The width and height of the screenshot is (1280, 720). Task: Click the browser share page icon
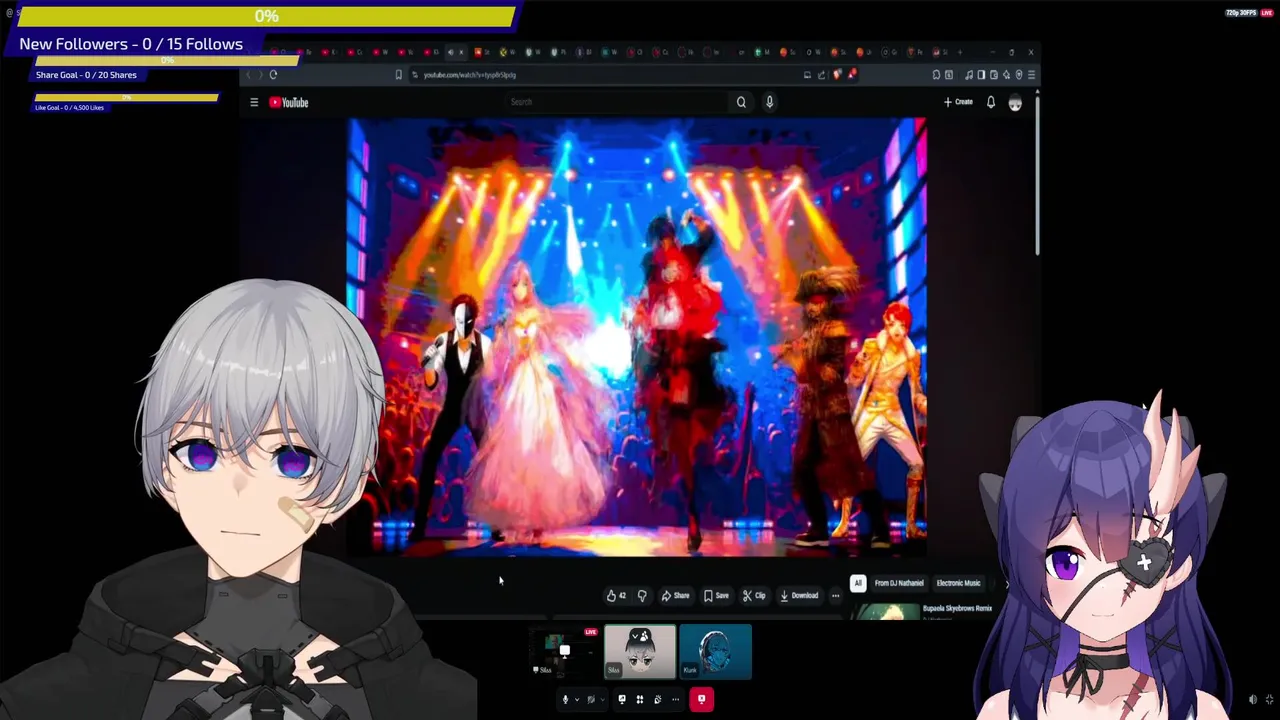point(821,74)
